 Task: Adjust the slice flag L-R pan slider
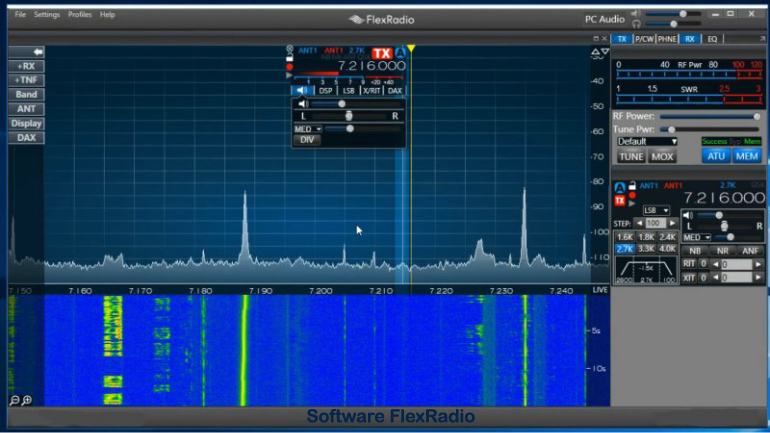[349, 116]
